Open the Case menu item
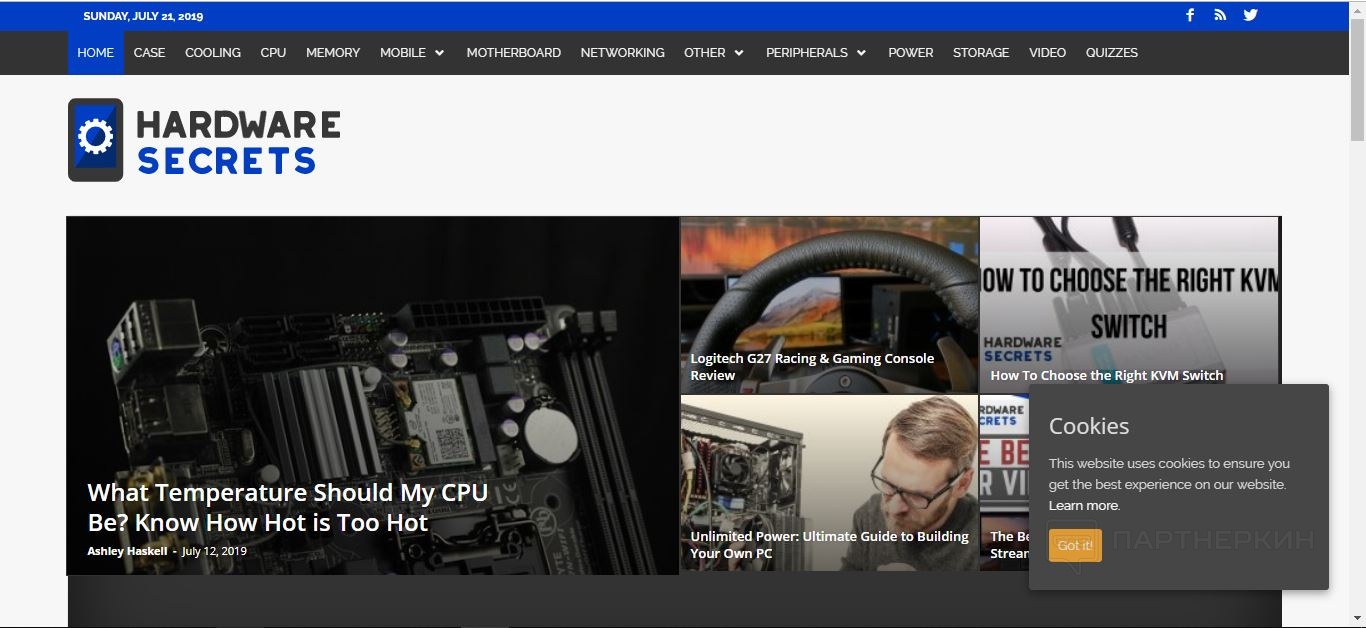This screenshot has width=1366, height=628. (x=149, y=53)
